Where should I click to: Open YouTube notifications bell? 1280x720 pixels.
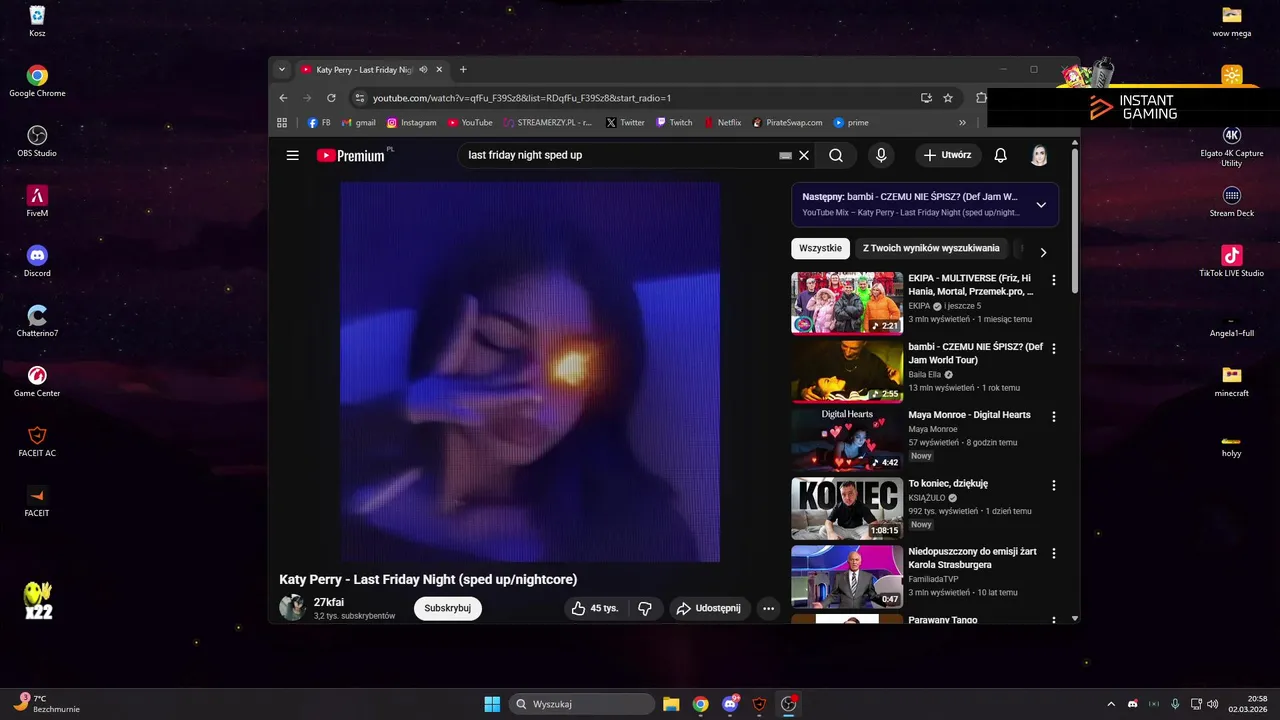(1000, 155)
